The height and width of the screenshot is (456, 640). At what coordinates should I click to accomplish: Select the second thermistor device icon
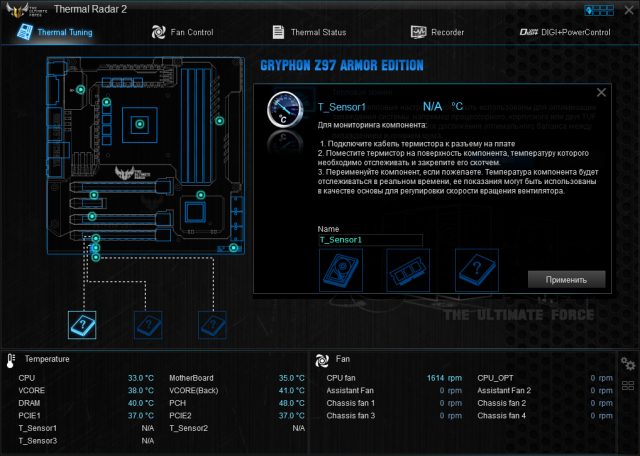coord(148,325)
